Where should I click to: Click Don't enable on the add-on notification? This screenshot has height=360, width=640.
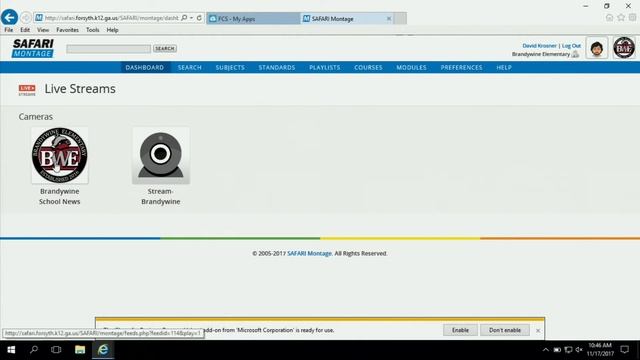click(x=504, y=330)
